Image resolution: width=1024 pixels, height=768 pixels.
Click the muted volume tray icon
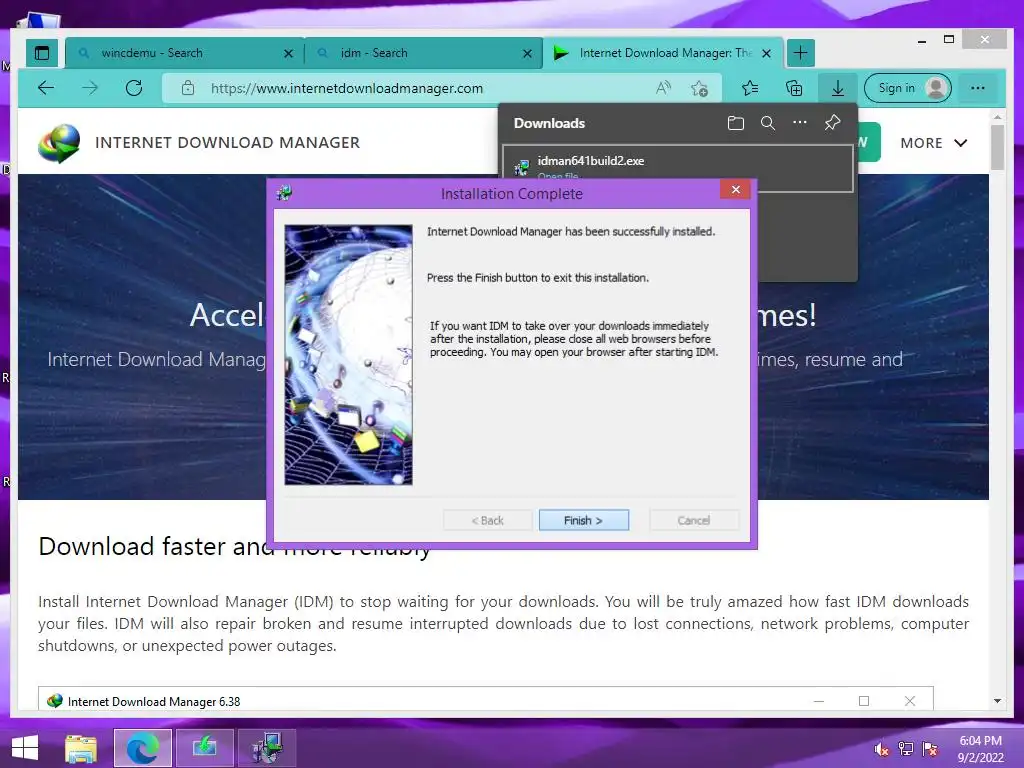(x=882, y=749)
